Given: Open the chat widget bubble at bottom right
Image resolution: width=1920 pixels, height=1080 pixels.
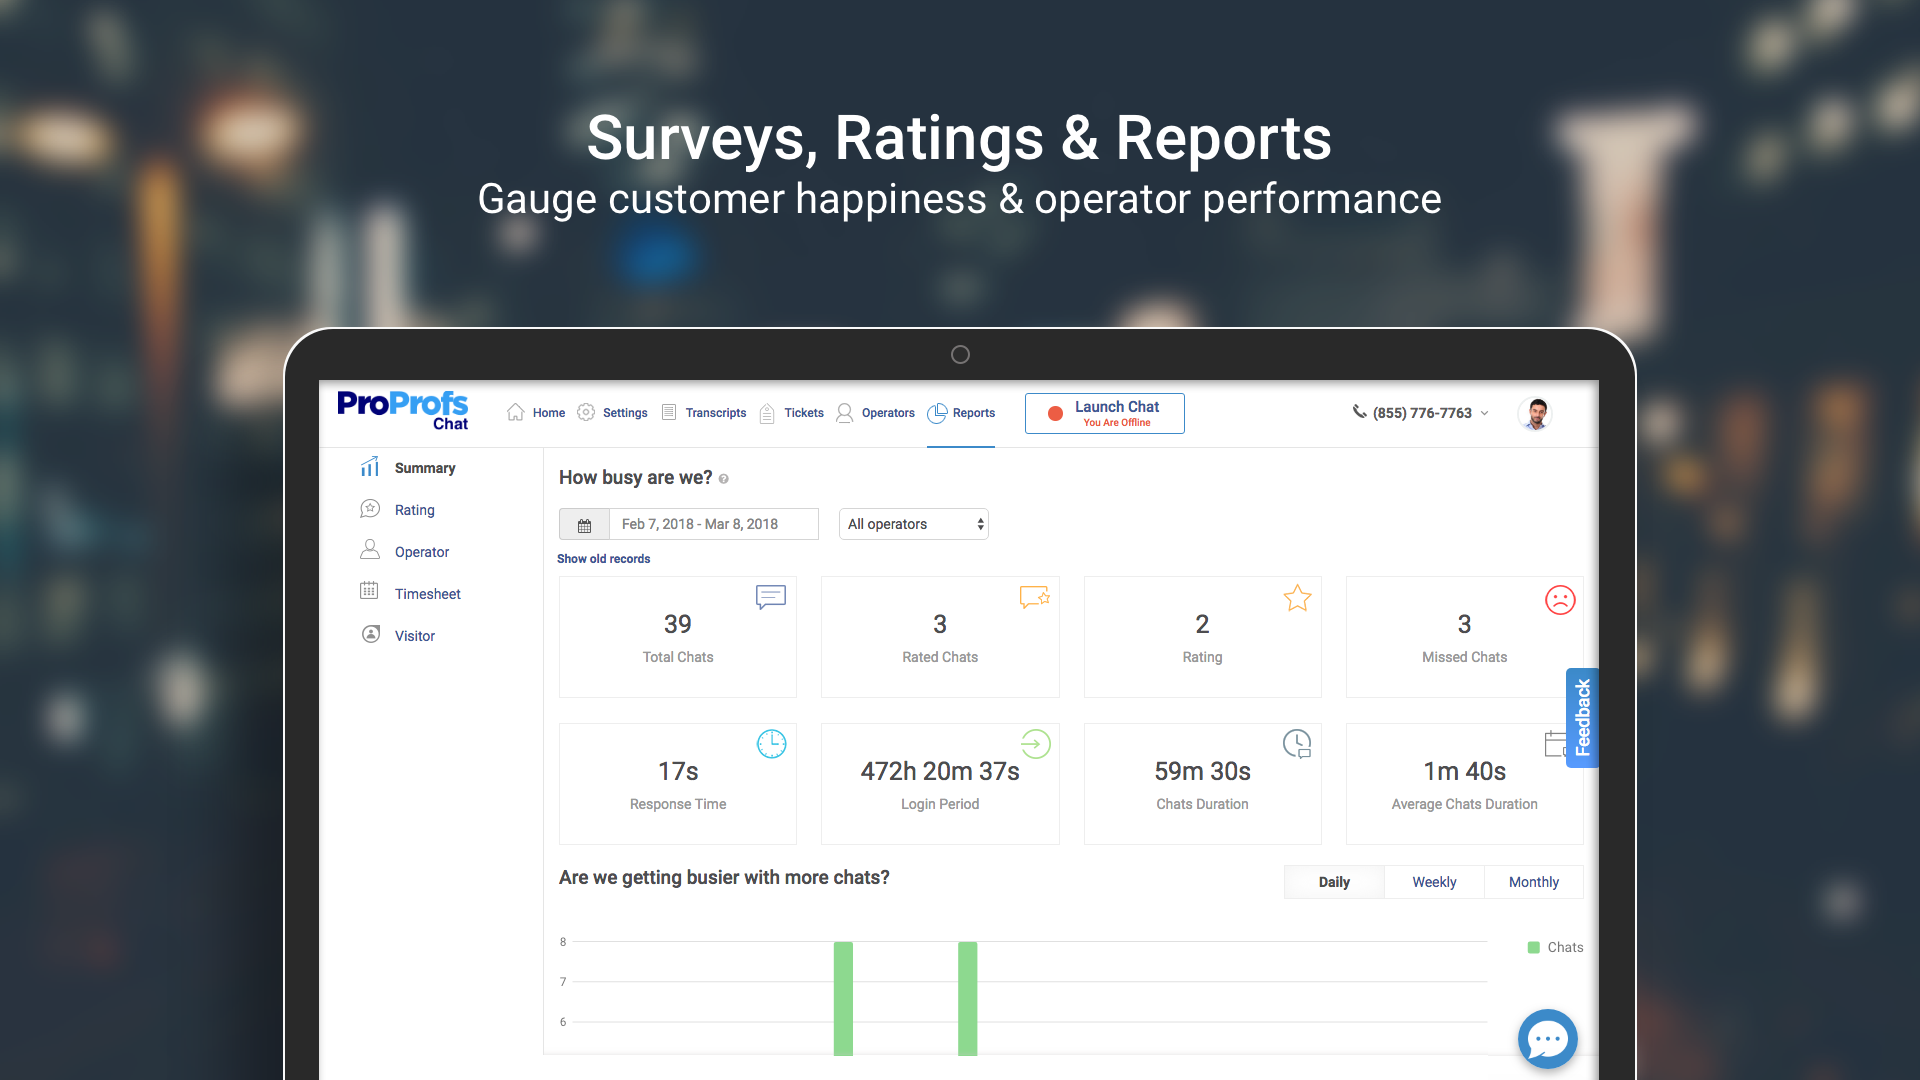Looking at the screenshot, I should (1548, 1039).
